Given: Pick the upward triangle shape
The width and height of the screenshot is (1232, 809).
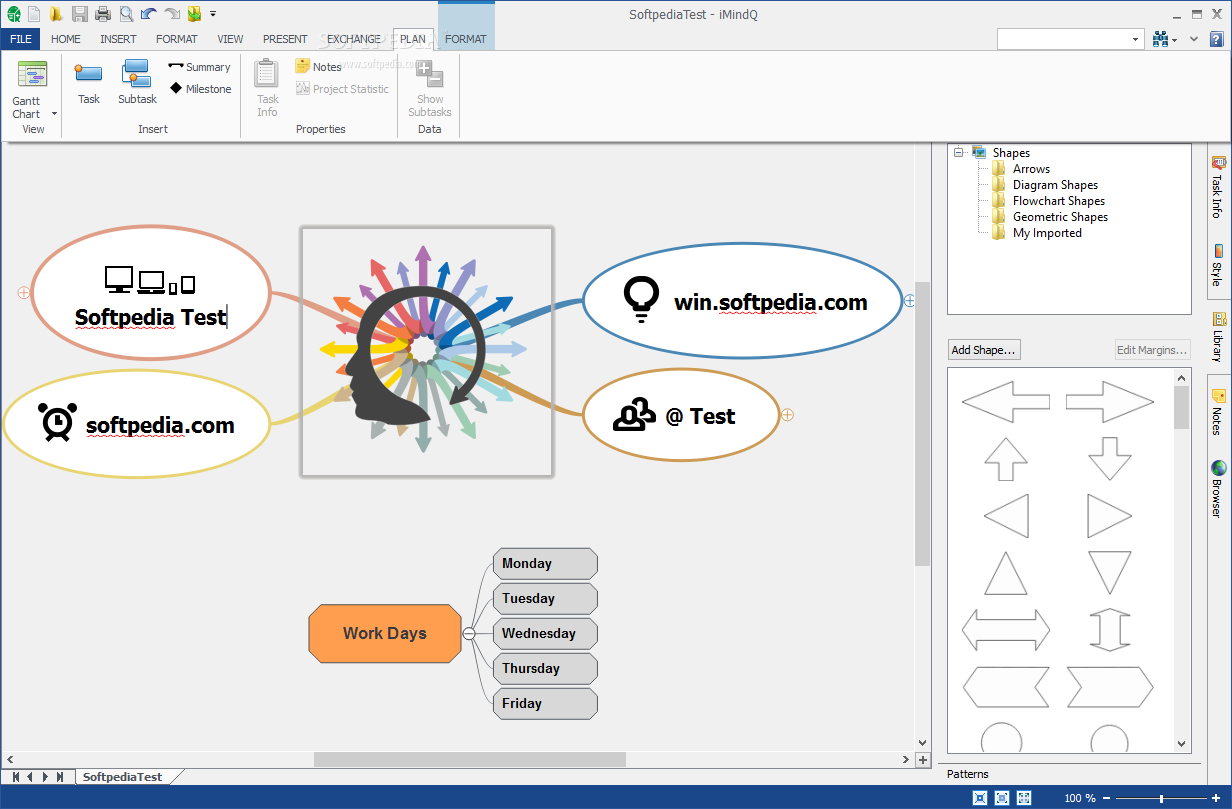Looking at the screenshot, I should click(x=1005, y=574).
